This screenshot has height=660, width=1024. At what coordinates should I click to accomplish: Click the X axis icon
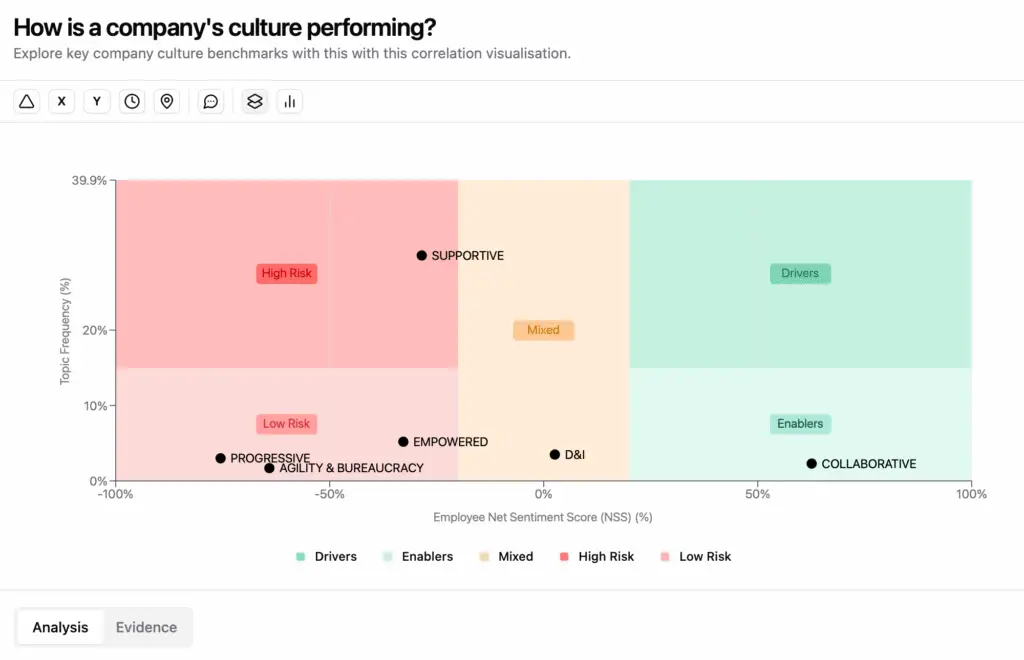[61, 101]
